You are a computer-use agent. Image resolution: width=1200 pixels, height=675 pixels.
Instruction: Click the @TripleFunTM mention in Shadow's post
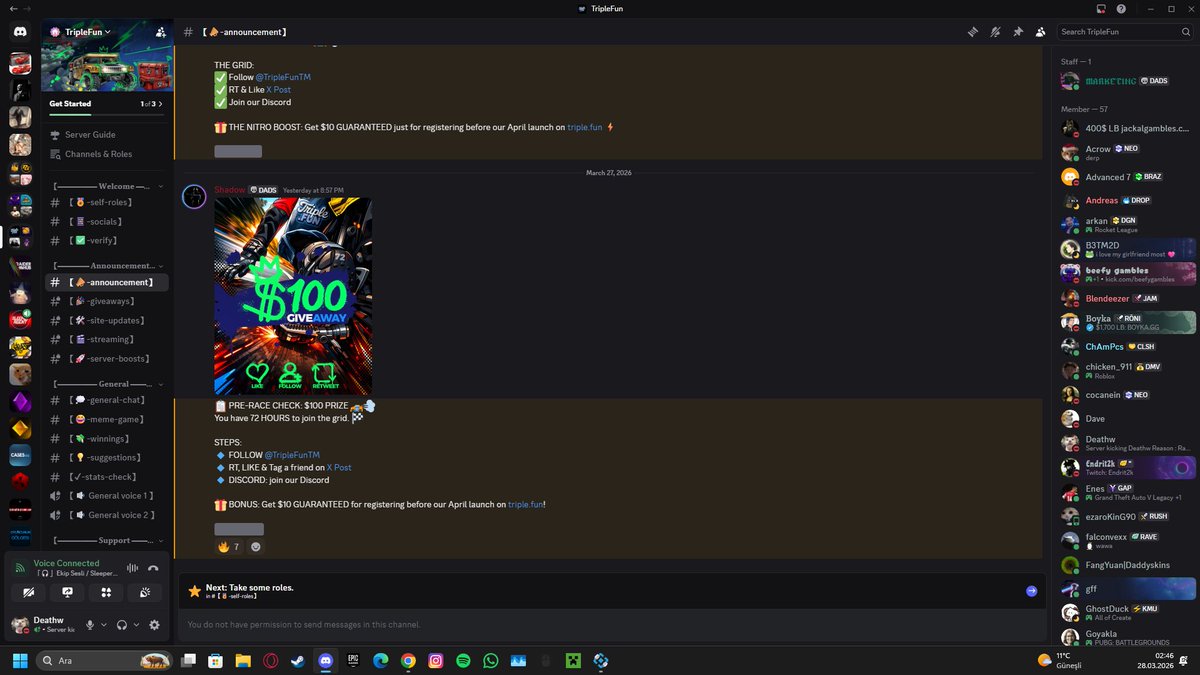click(x=292, y=455)
